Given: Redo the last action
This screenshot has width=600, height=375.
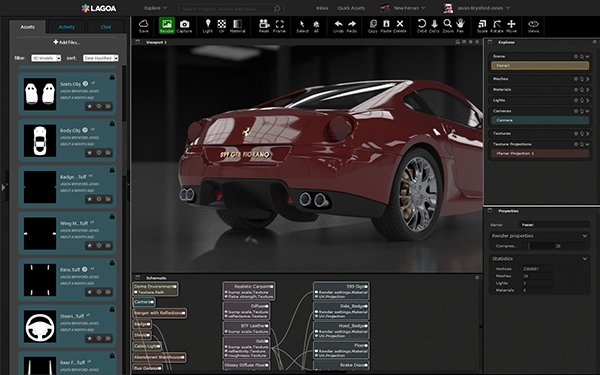Looking at the screenshot, I should 352,26.
